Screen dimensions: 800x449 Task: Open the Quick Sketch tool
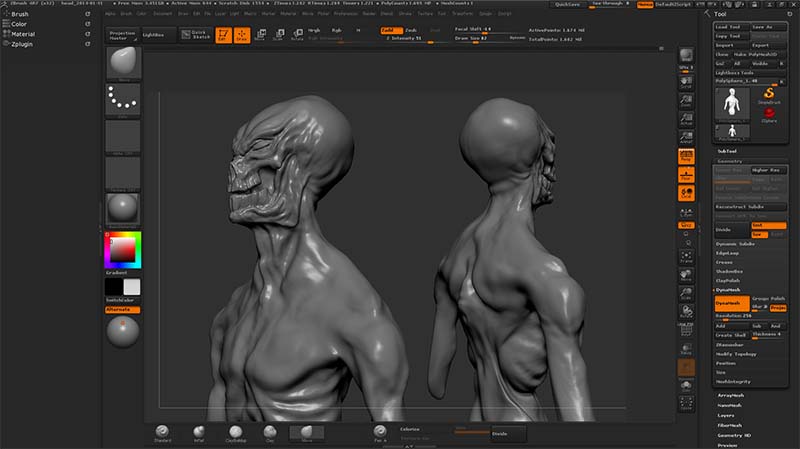(x=196, y=35)
